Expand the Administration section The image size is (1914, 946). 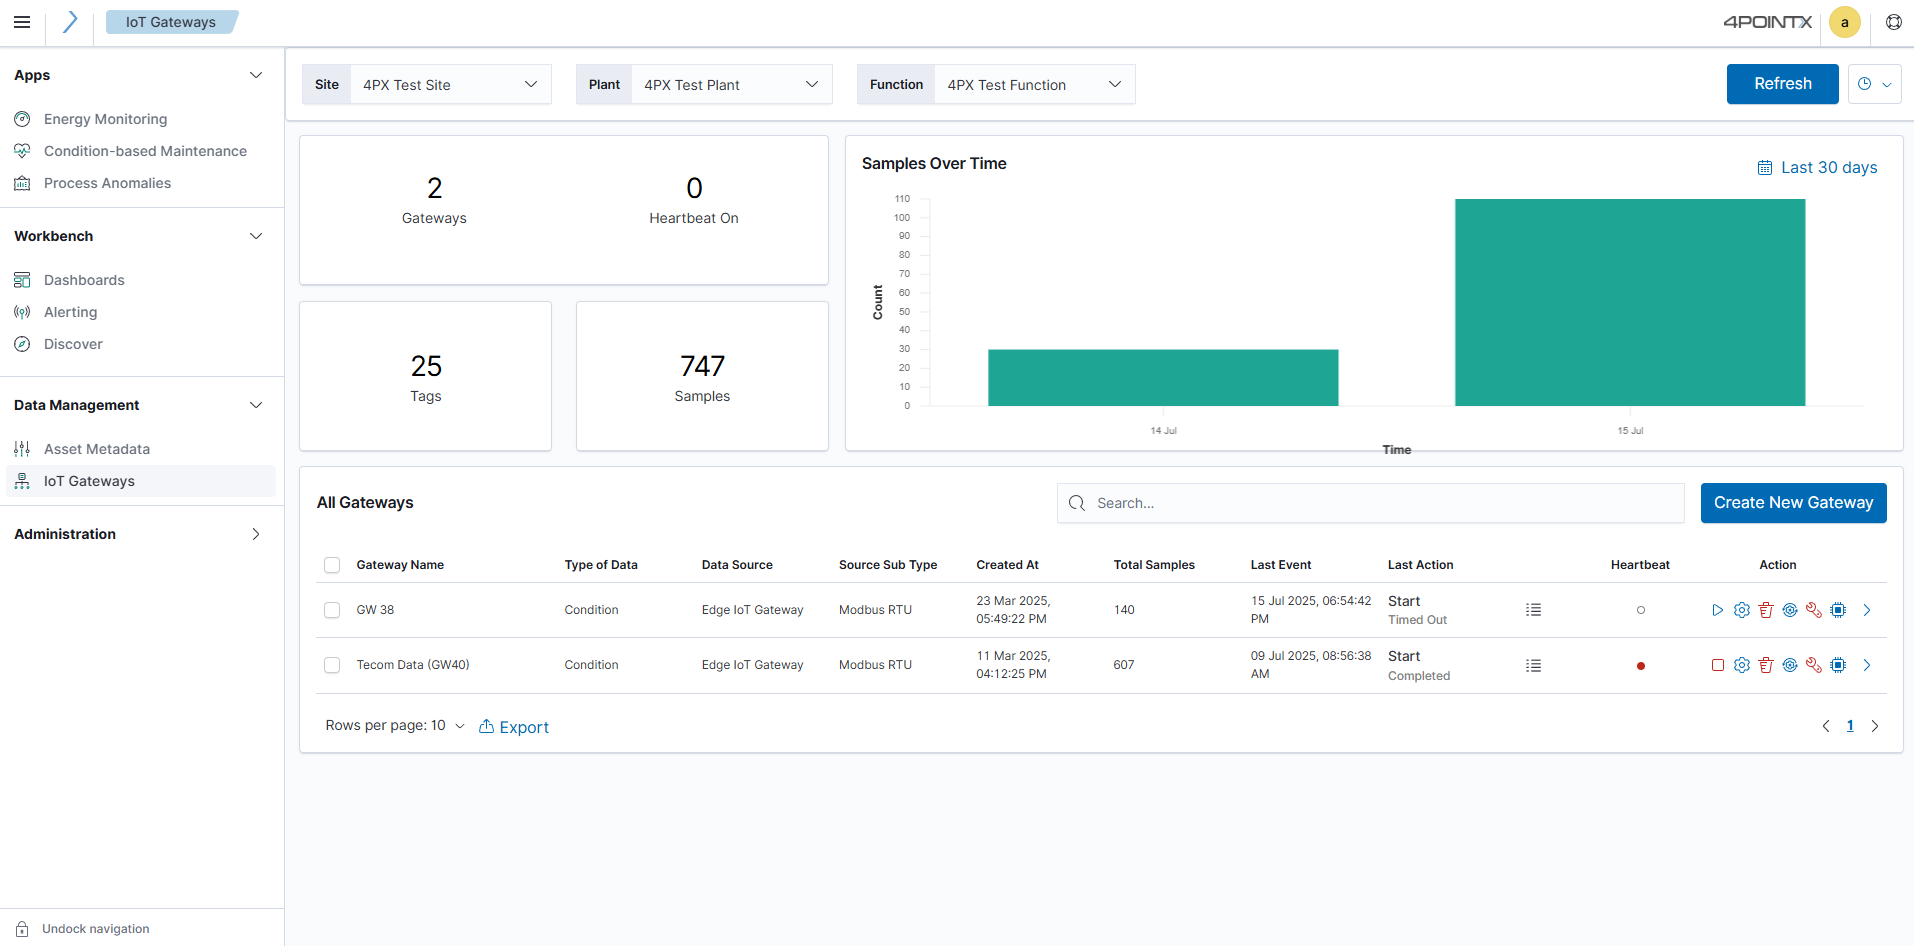click(x=256, y=534)
